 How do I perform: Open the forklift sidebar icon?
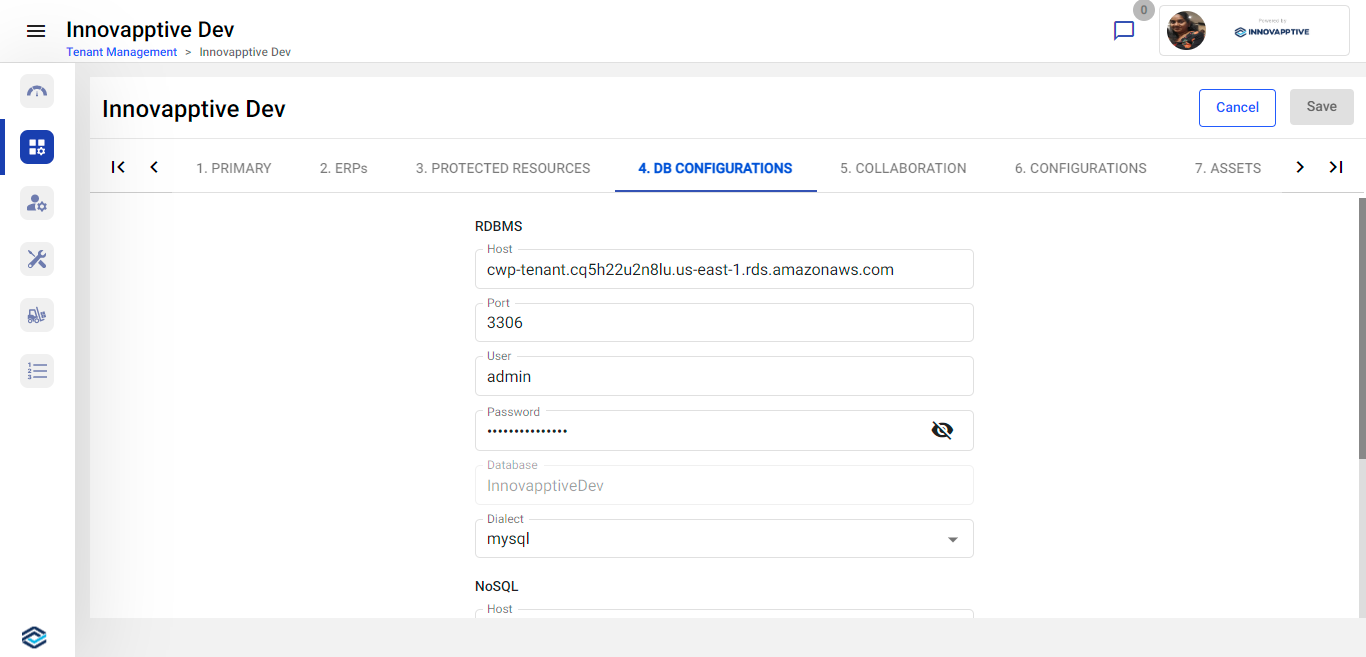click(x=37, y=315)
